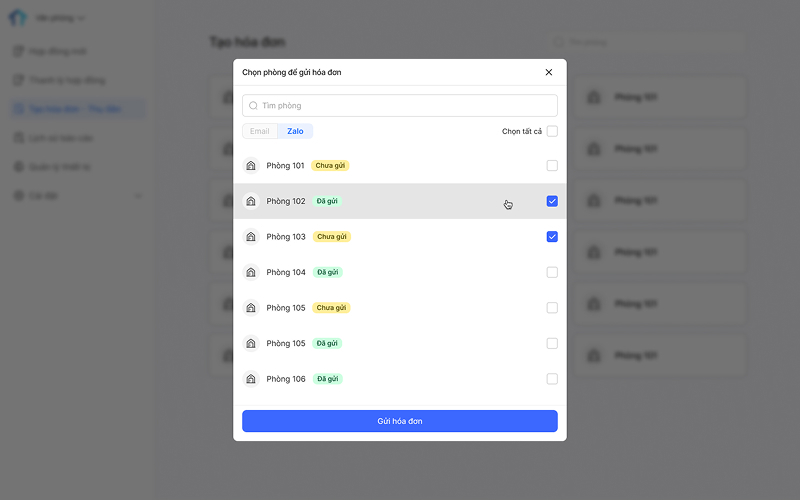800x500 pixels.
Task: Click the Đã gửi badge on Phòng 102
Action: [x=327, y=201]
